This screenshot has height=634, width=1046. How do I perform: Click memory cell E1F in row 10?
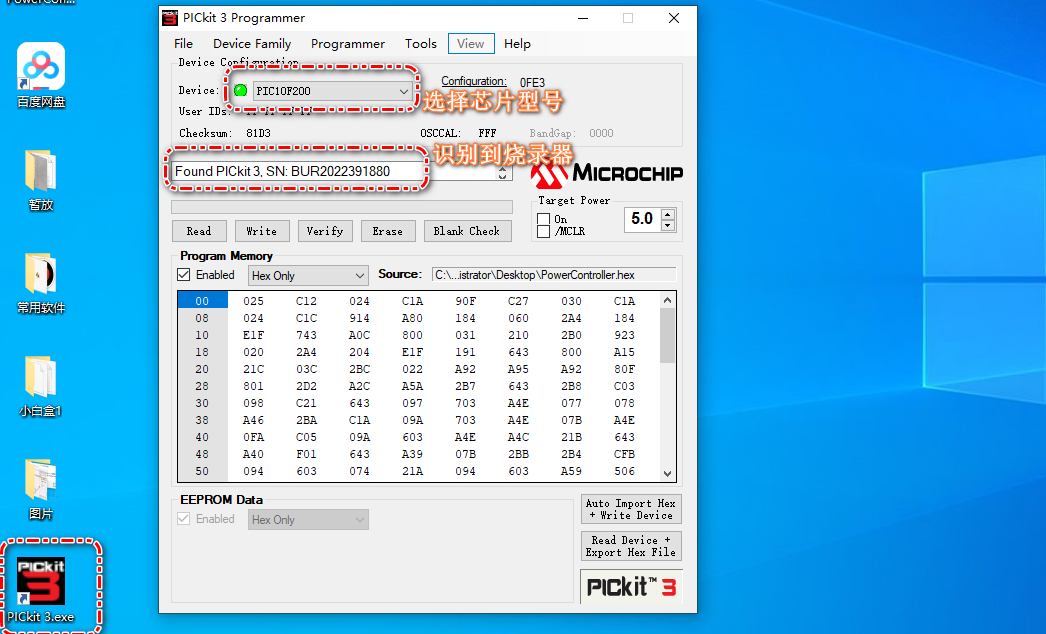pyautogui.click(x=253, y=335)
